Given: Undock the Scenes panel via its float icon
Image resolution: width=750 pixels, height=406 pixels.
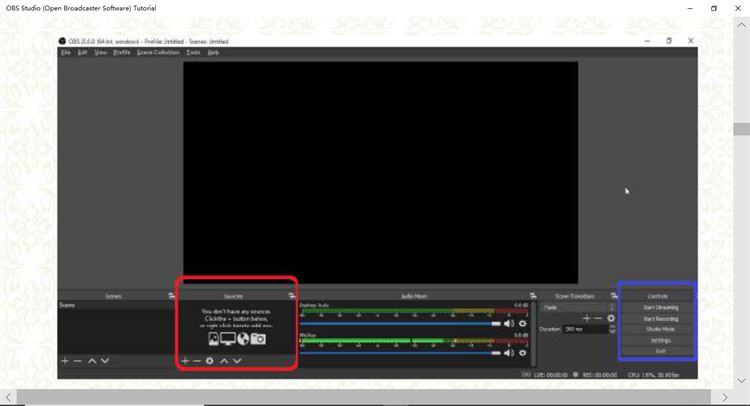Looking at the screenshot, I should 171,296.
